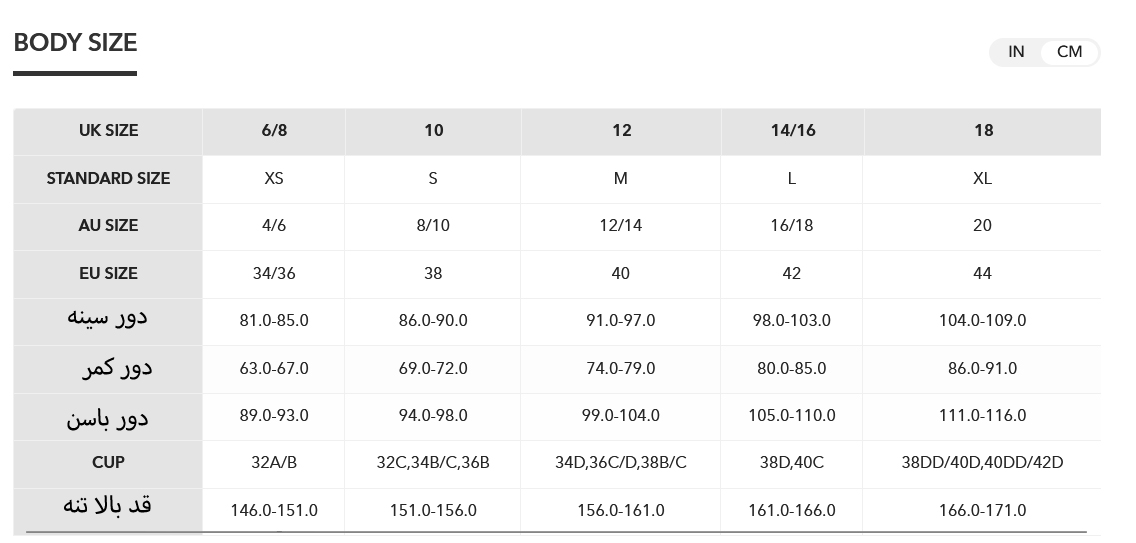The image size is (1136, 543).
Task: Click the STANDARD SIZE row label
Action: tap(108, 178)
